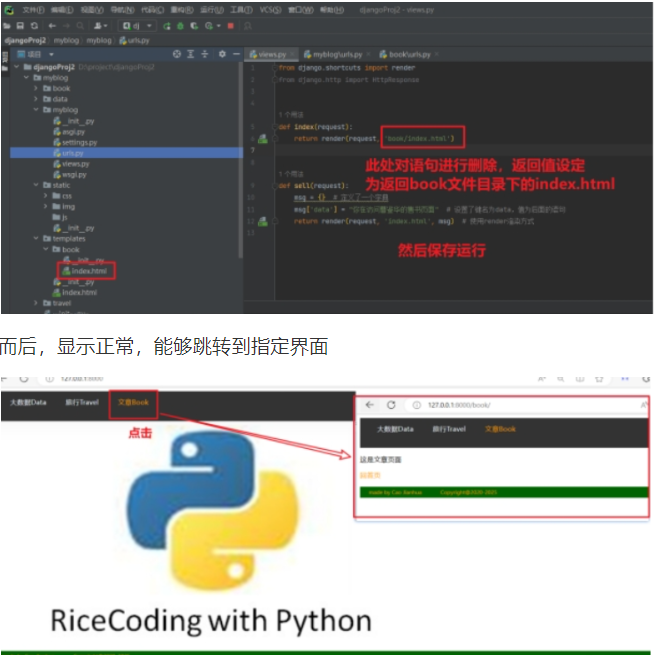The height and width of the screenshot is (662, 657).
Task: Click the Save All toolbar icon
Action: coord(20,26)
